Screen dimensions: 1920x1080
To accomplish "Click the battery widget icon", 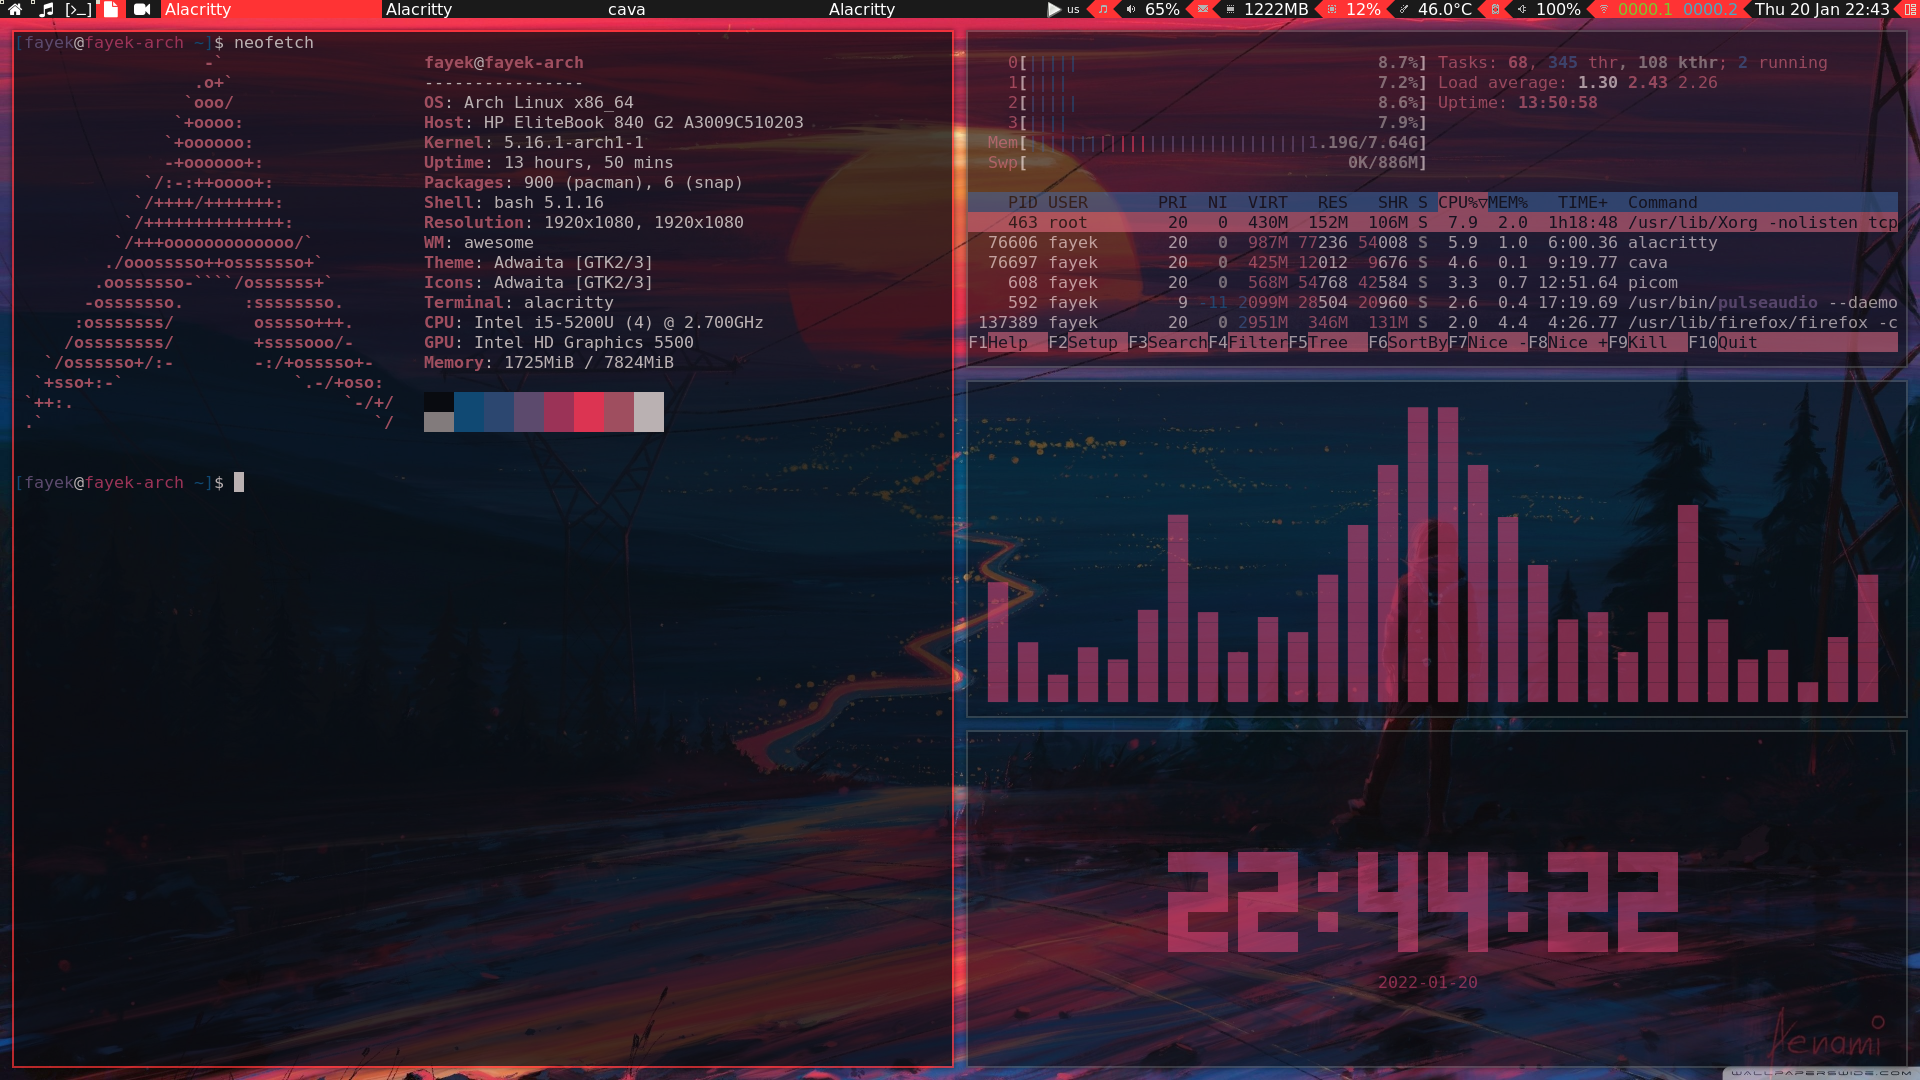I will click(x=1495, y=9).
